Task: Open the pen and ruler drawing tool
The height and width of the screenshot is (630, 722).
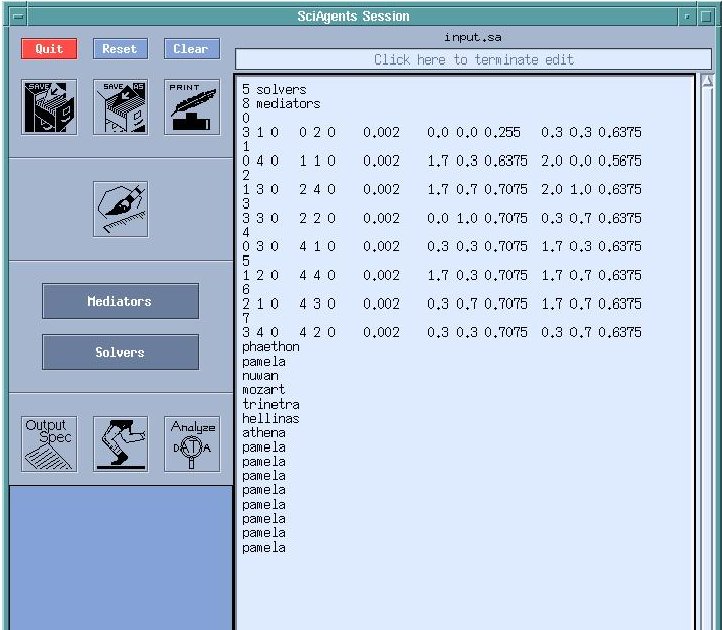Action: pos(121,209)
